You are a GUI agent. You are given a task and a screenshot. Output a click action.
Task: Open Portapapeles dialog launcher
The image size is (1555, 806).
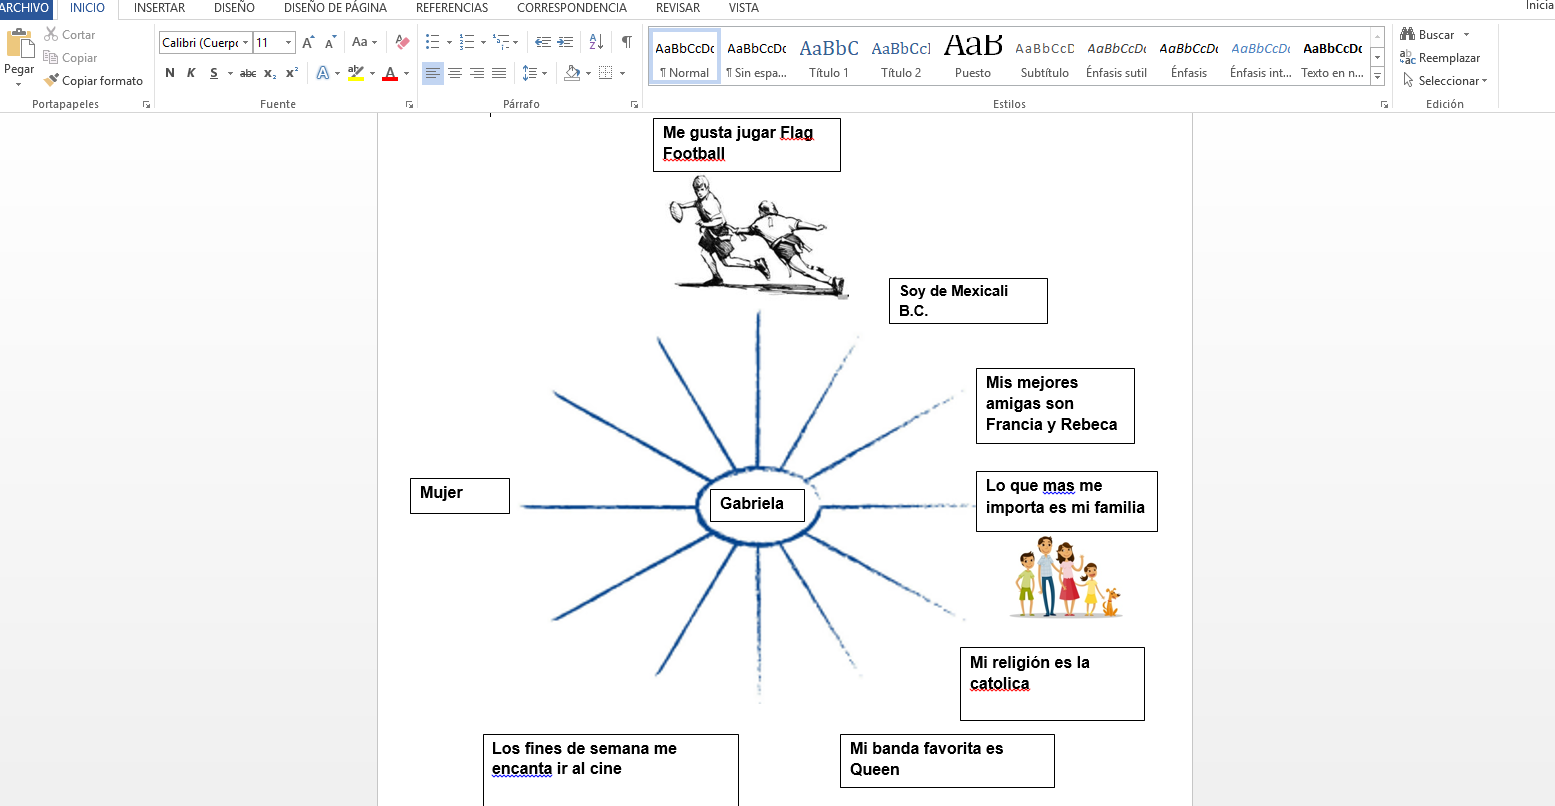[x=146, y=104]
